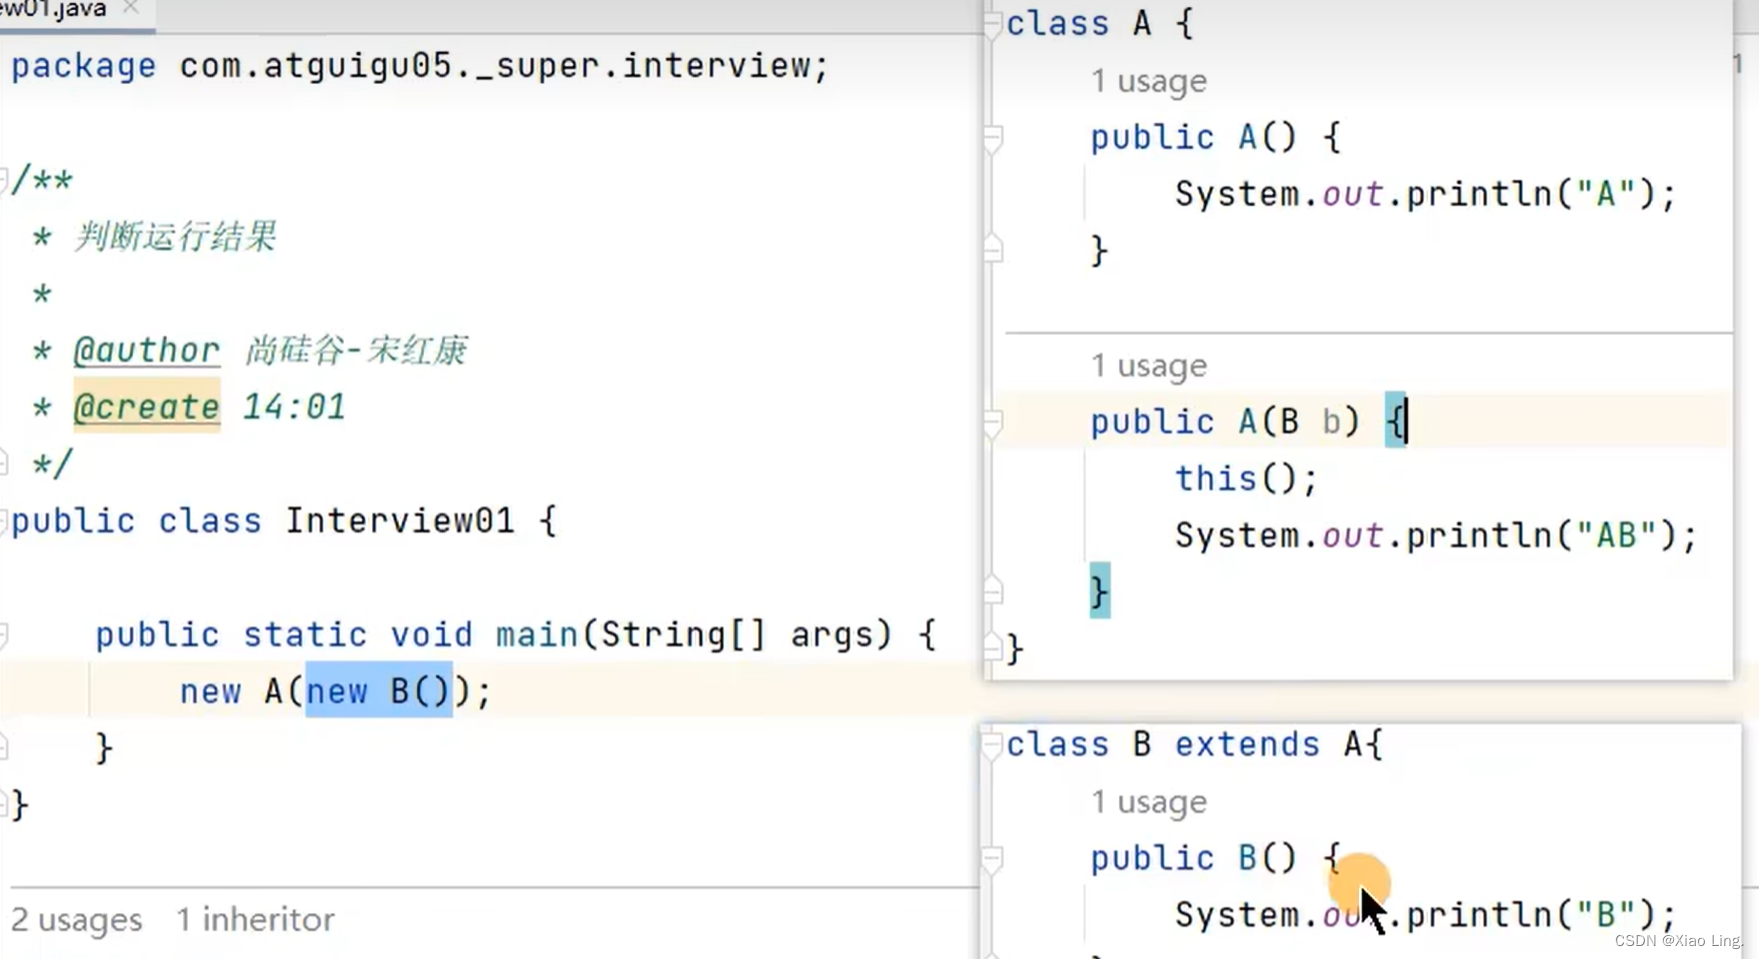Image resolution: width=1759 pixels, height=959 pixels.
Task: Click the println("B") statement
Action: pyautogui.click(x=1425, y=915)
